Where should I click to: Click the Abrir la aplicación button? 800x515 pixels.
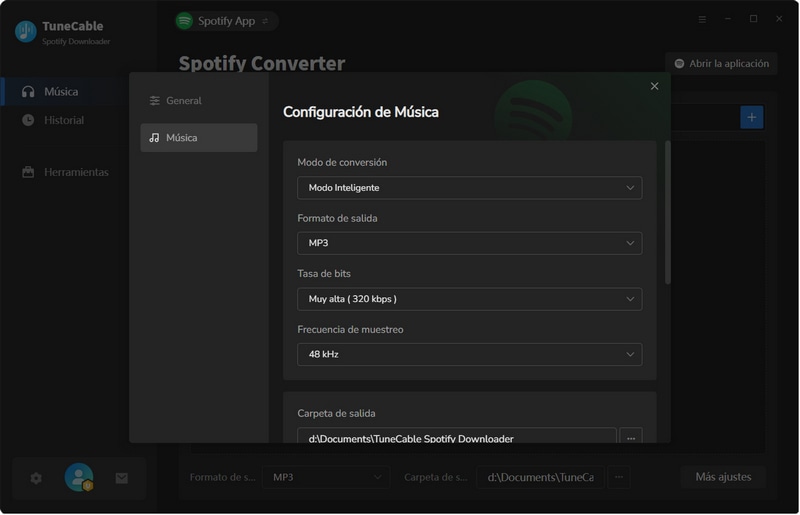tap(721, 64)
